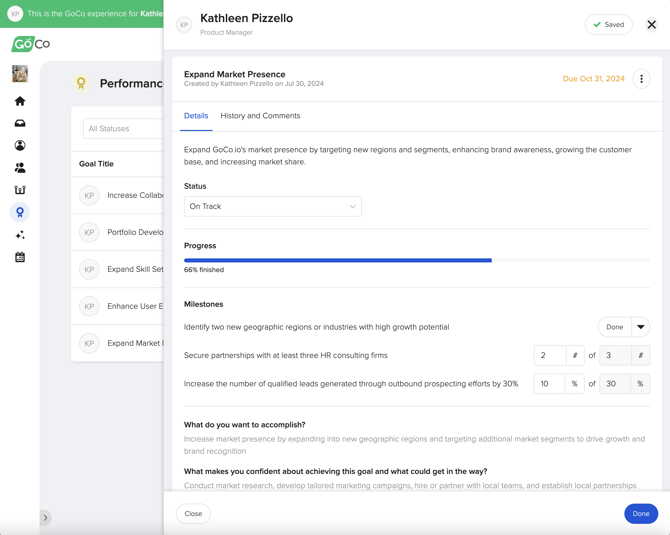Open the Performance ribbon icon in sidebar
The image size is (670, 535).
[x=20, y=212]
